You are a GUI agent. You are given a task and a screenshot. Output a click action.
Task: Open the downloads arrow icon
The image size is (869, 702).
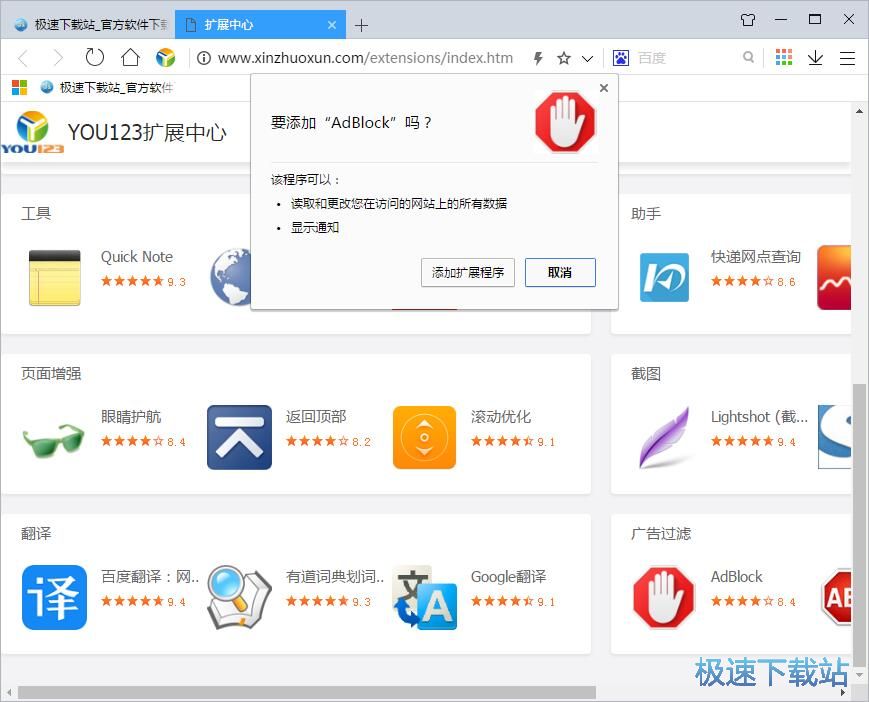pyautogui.click(x=815, y=58)
